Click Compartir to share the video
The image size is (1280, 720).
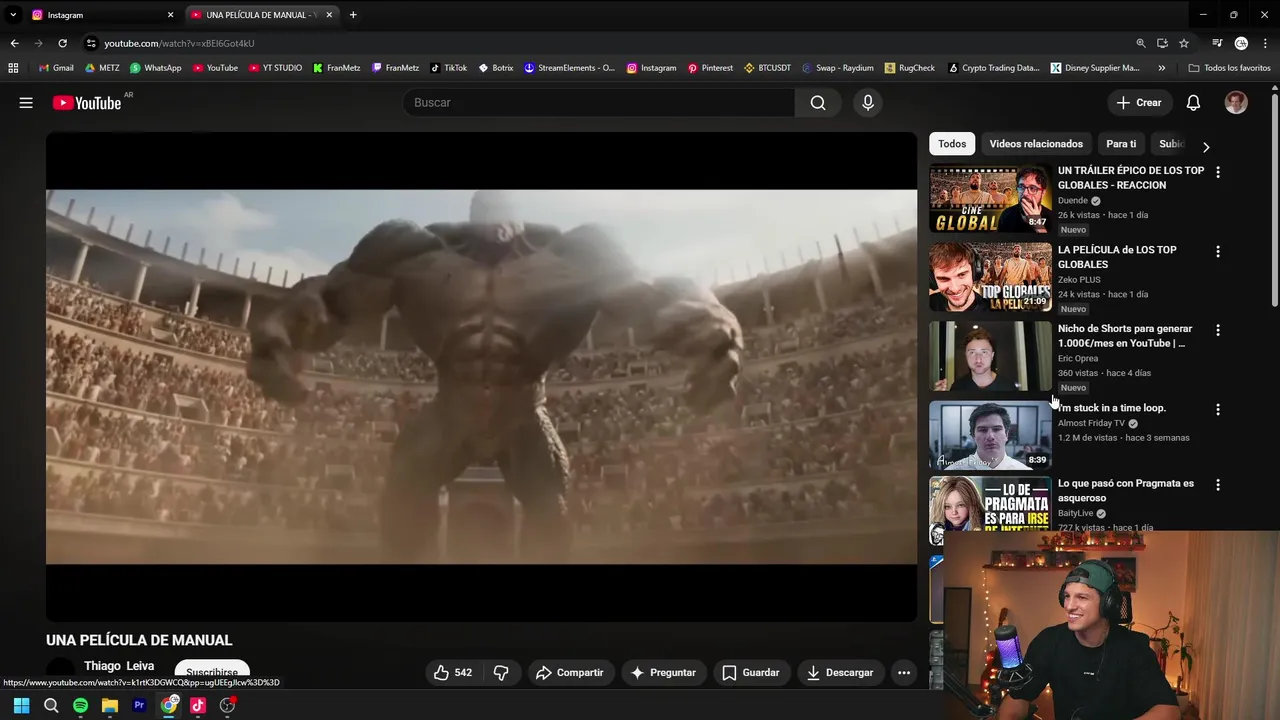[x=569, y=673]
